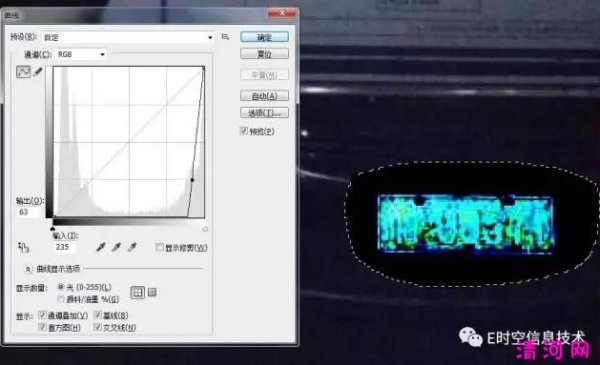Toggle the 直方图 histogram checkbox
The height and width of the screenshot is (365, 600).
[42, 327]
